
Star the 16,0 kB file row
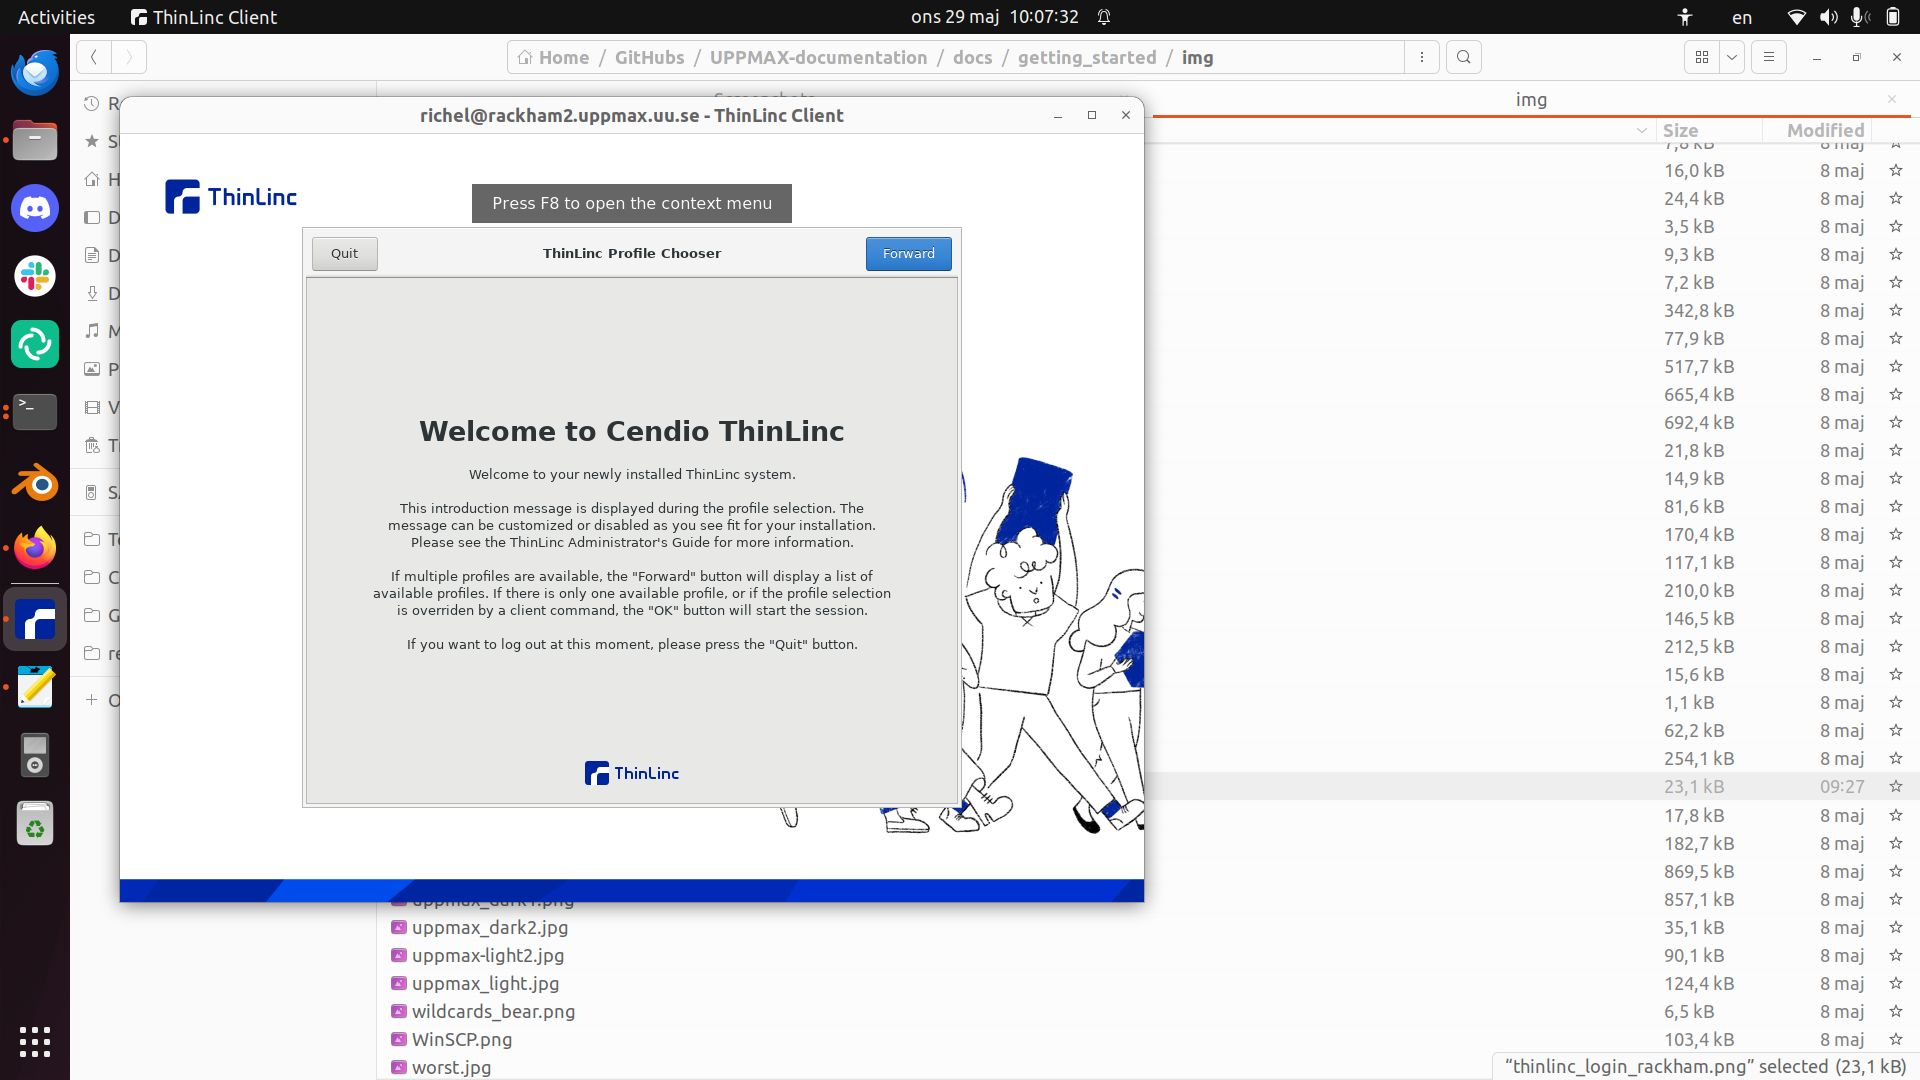click(1895, 170)
